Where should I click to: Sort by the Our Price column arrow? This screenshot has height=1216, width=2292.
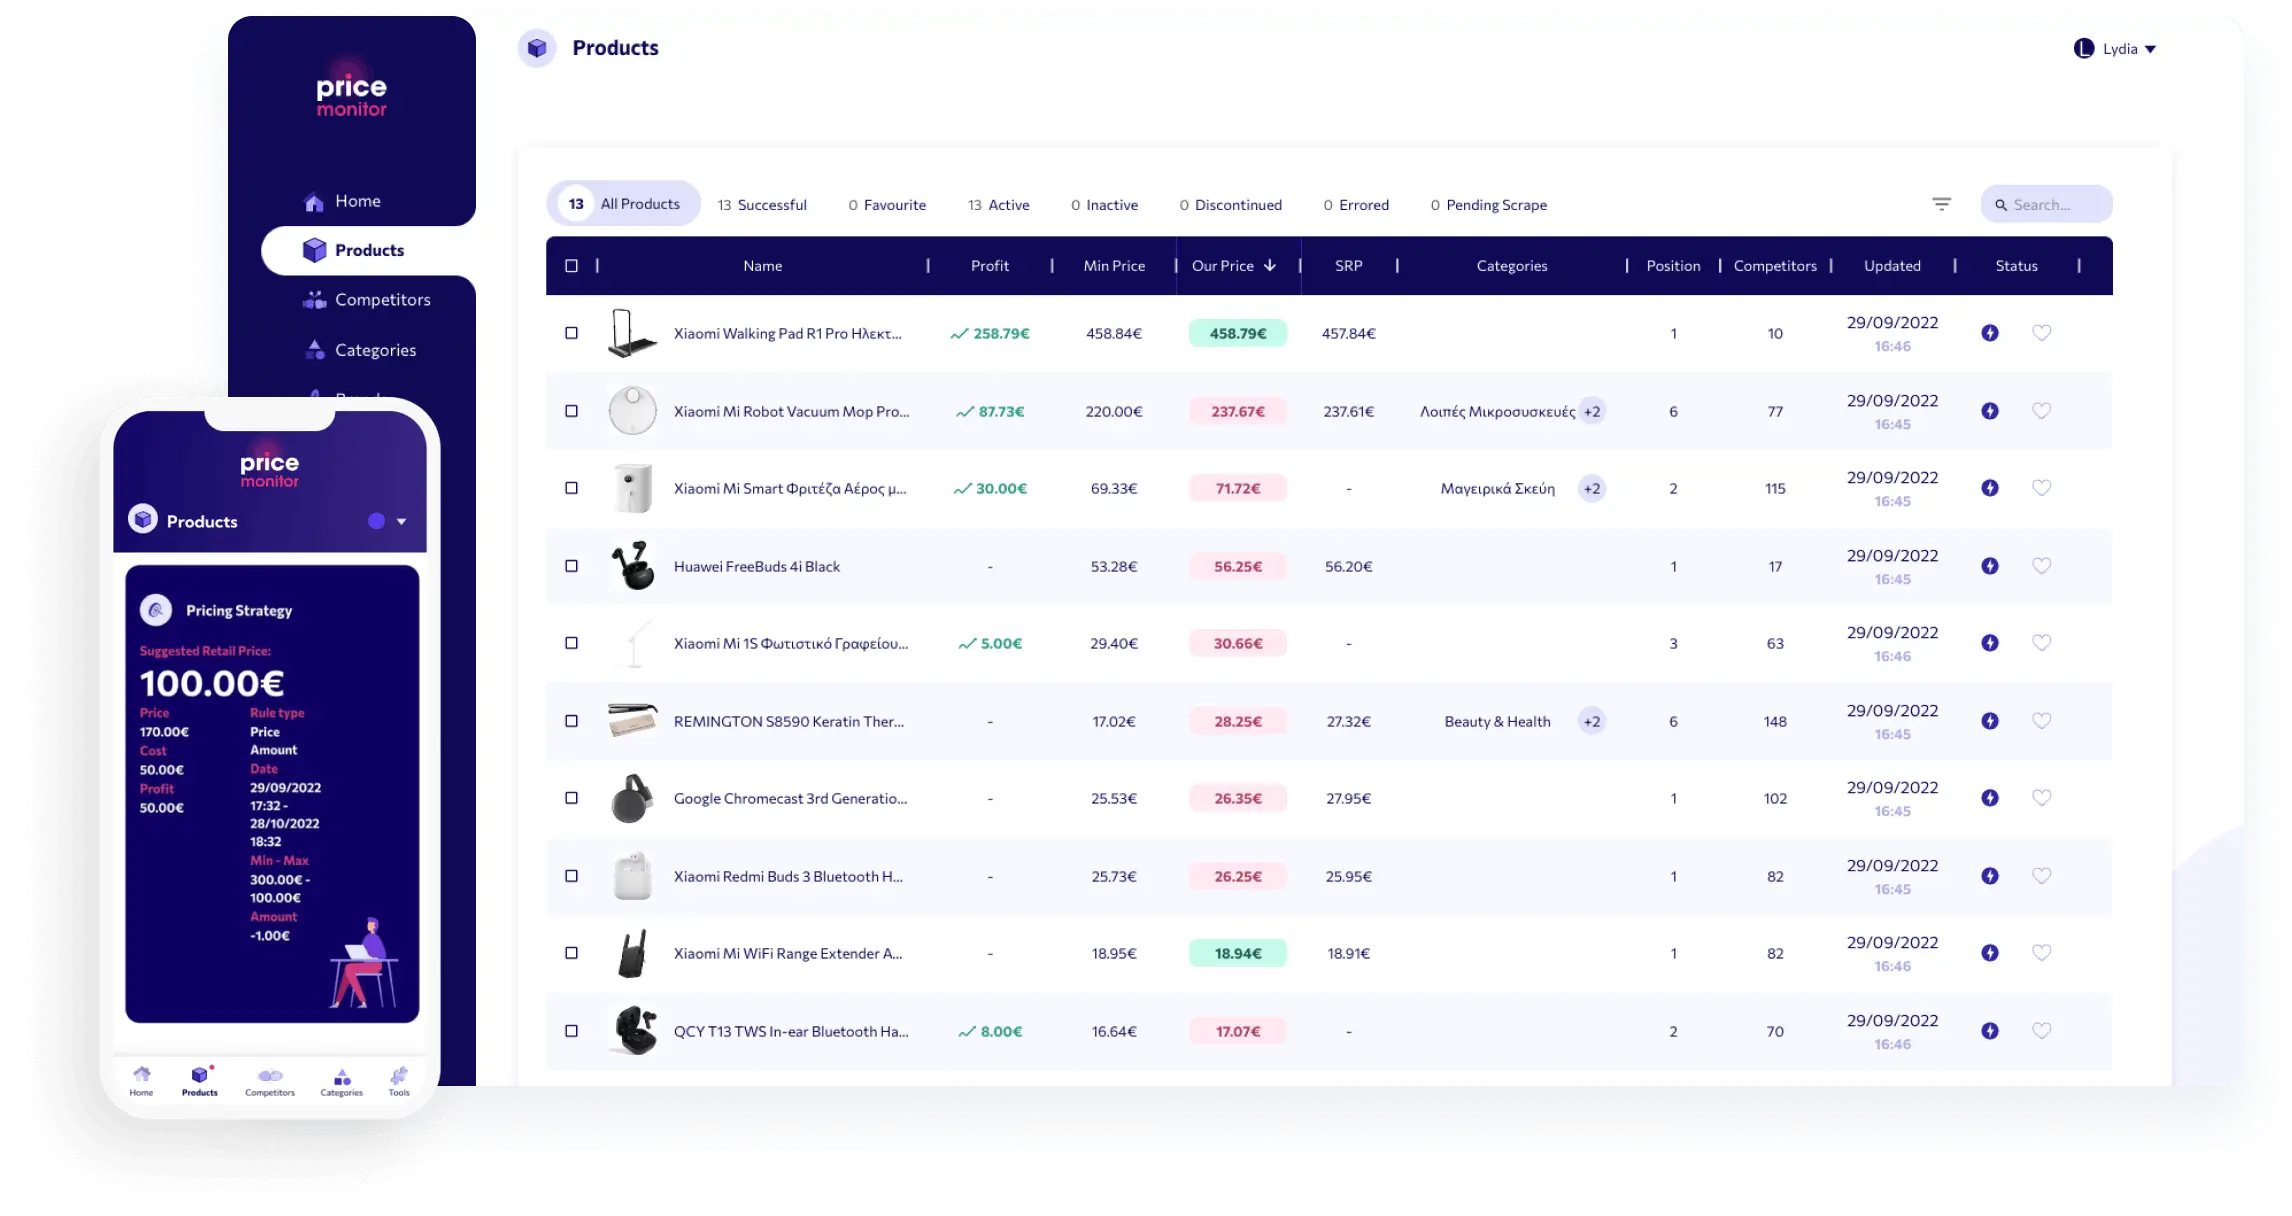point(1270,266)
